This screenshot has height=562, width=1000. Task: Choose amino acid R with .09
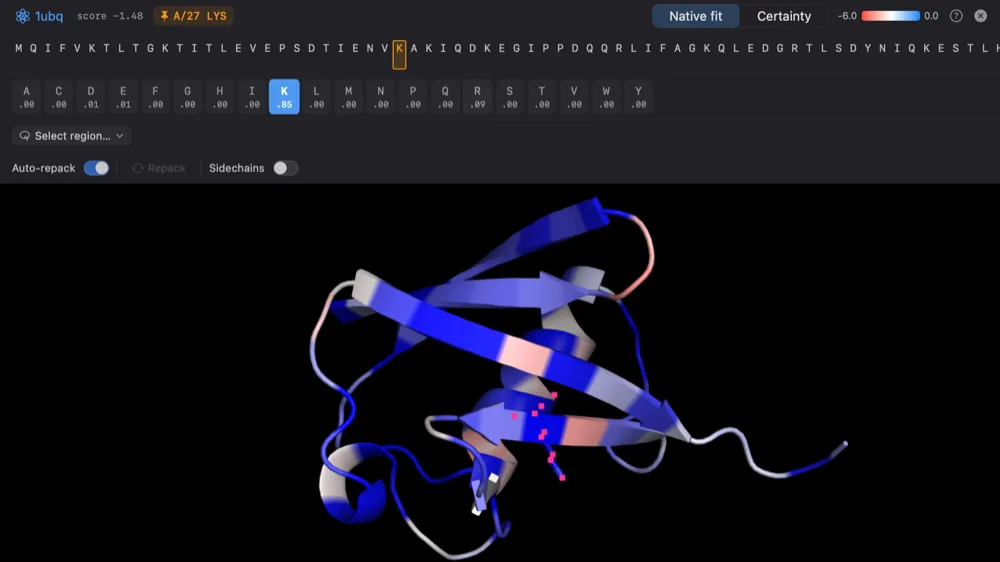[477, 97]
